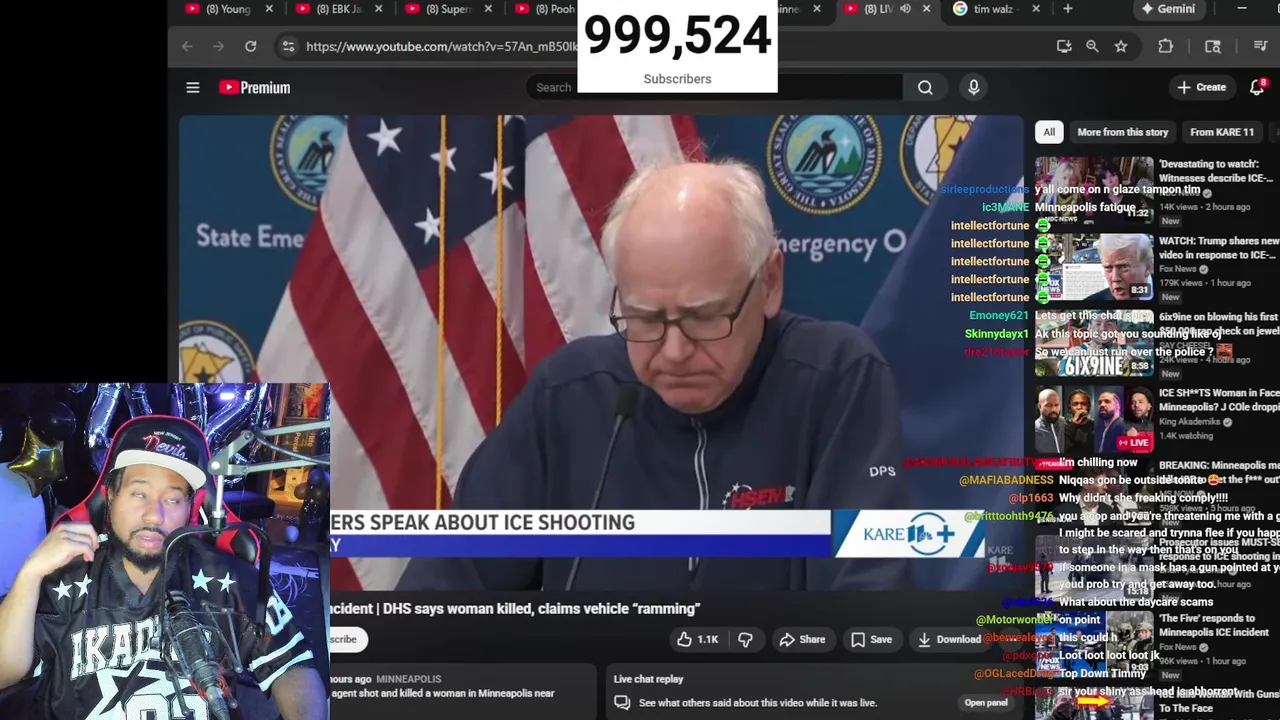Activate voice search microphone
1280x720 pixels.
[x=973, y=87]
